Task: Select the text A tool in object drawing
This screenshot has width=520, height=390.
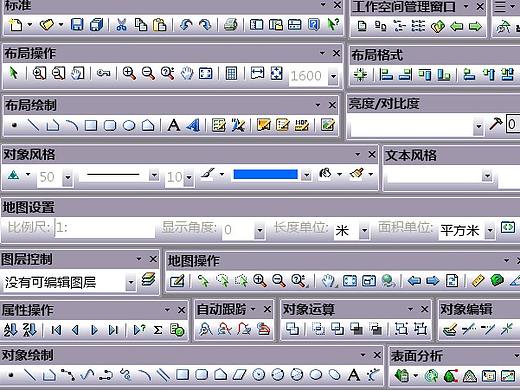Action: pyautogui.click(x=354, y=375)
